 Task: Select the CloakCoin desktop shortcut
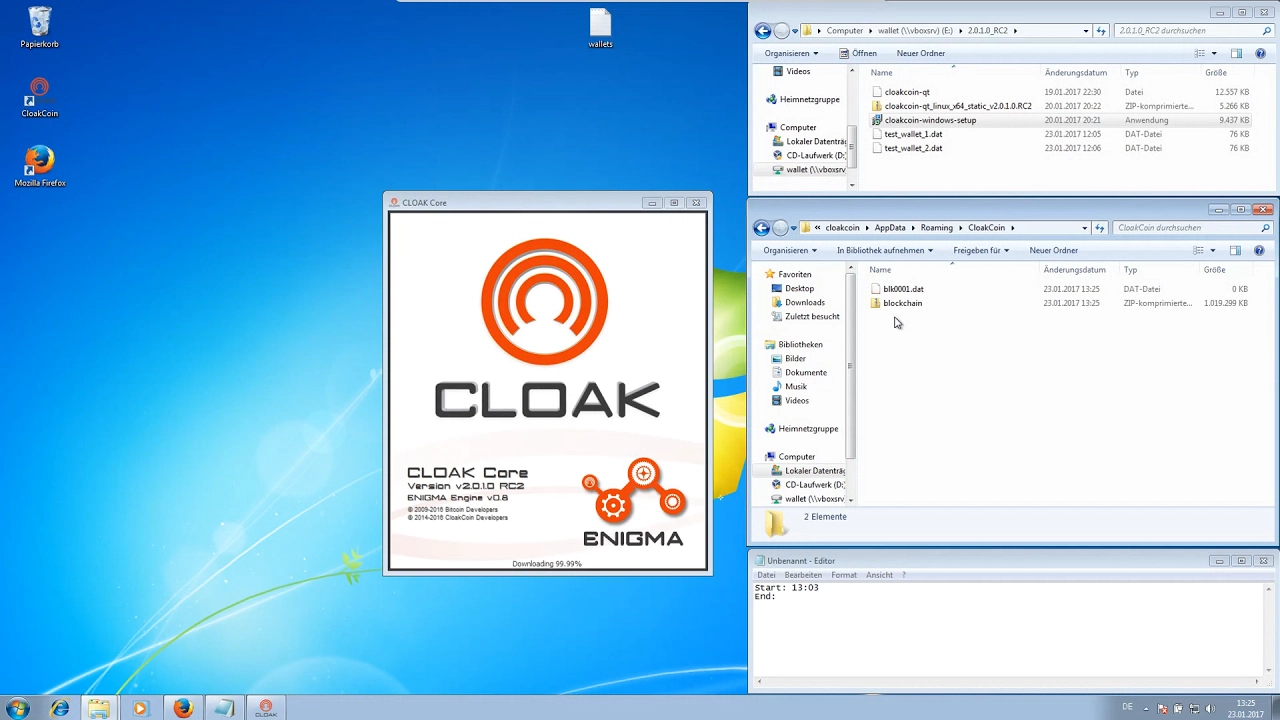(x=40, y=97)
